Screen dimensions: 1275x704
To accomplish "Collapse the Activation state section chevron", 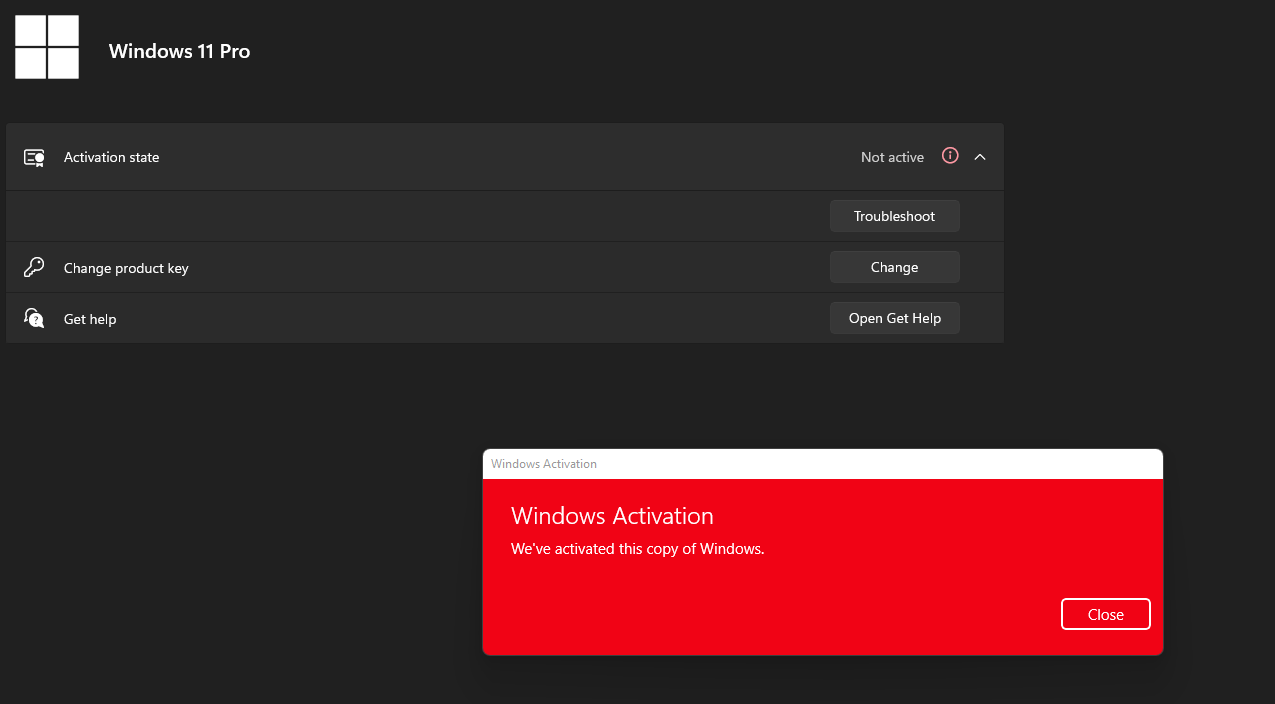I will pos(980,157).
